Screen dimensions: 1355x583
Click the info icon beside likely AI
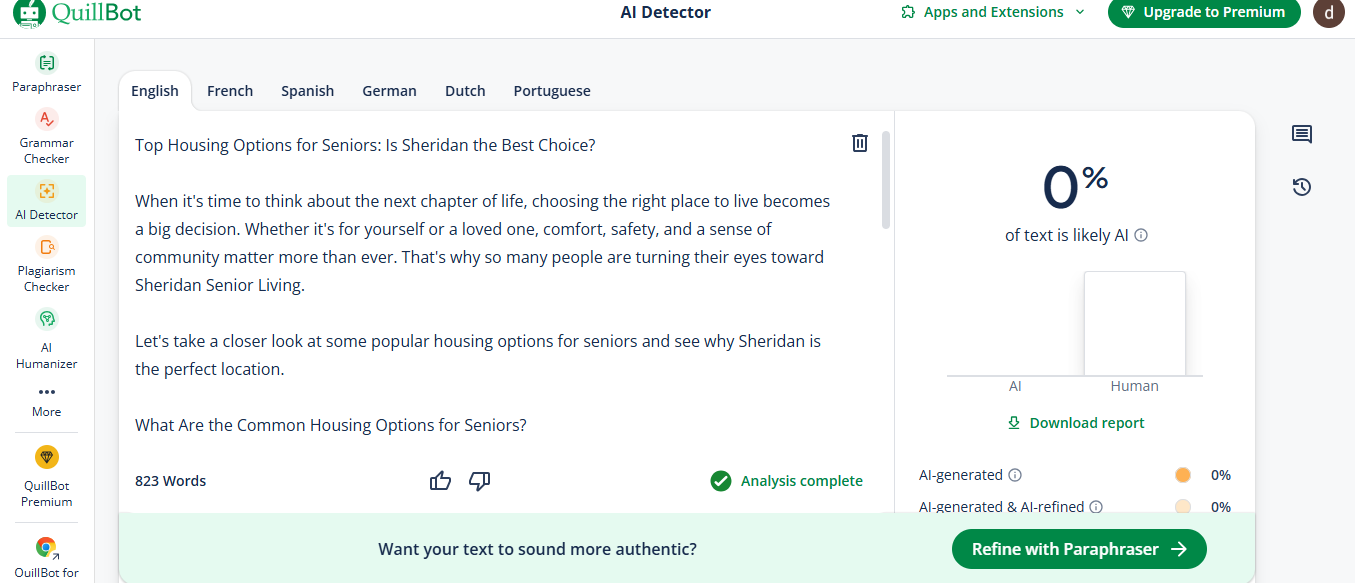point(1141,236)
